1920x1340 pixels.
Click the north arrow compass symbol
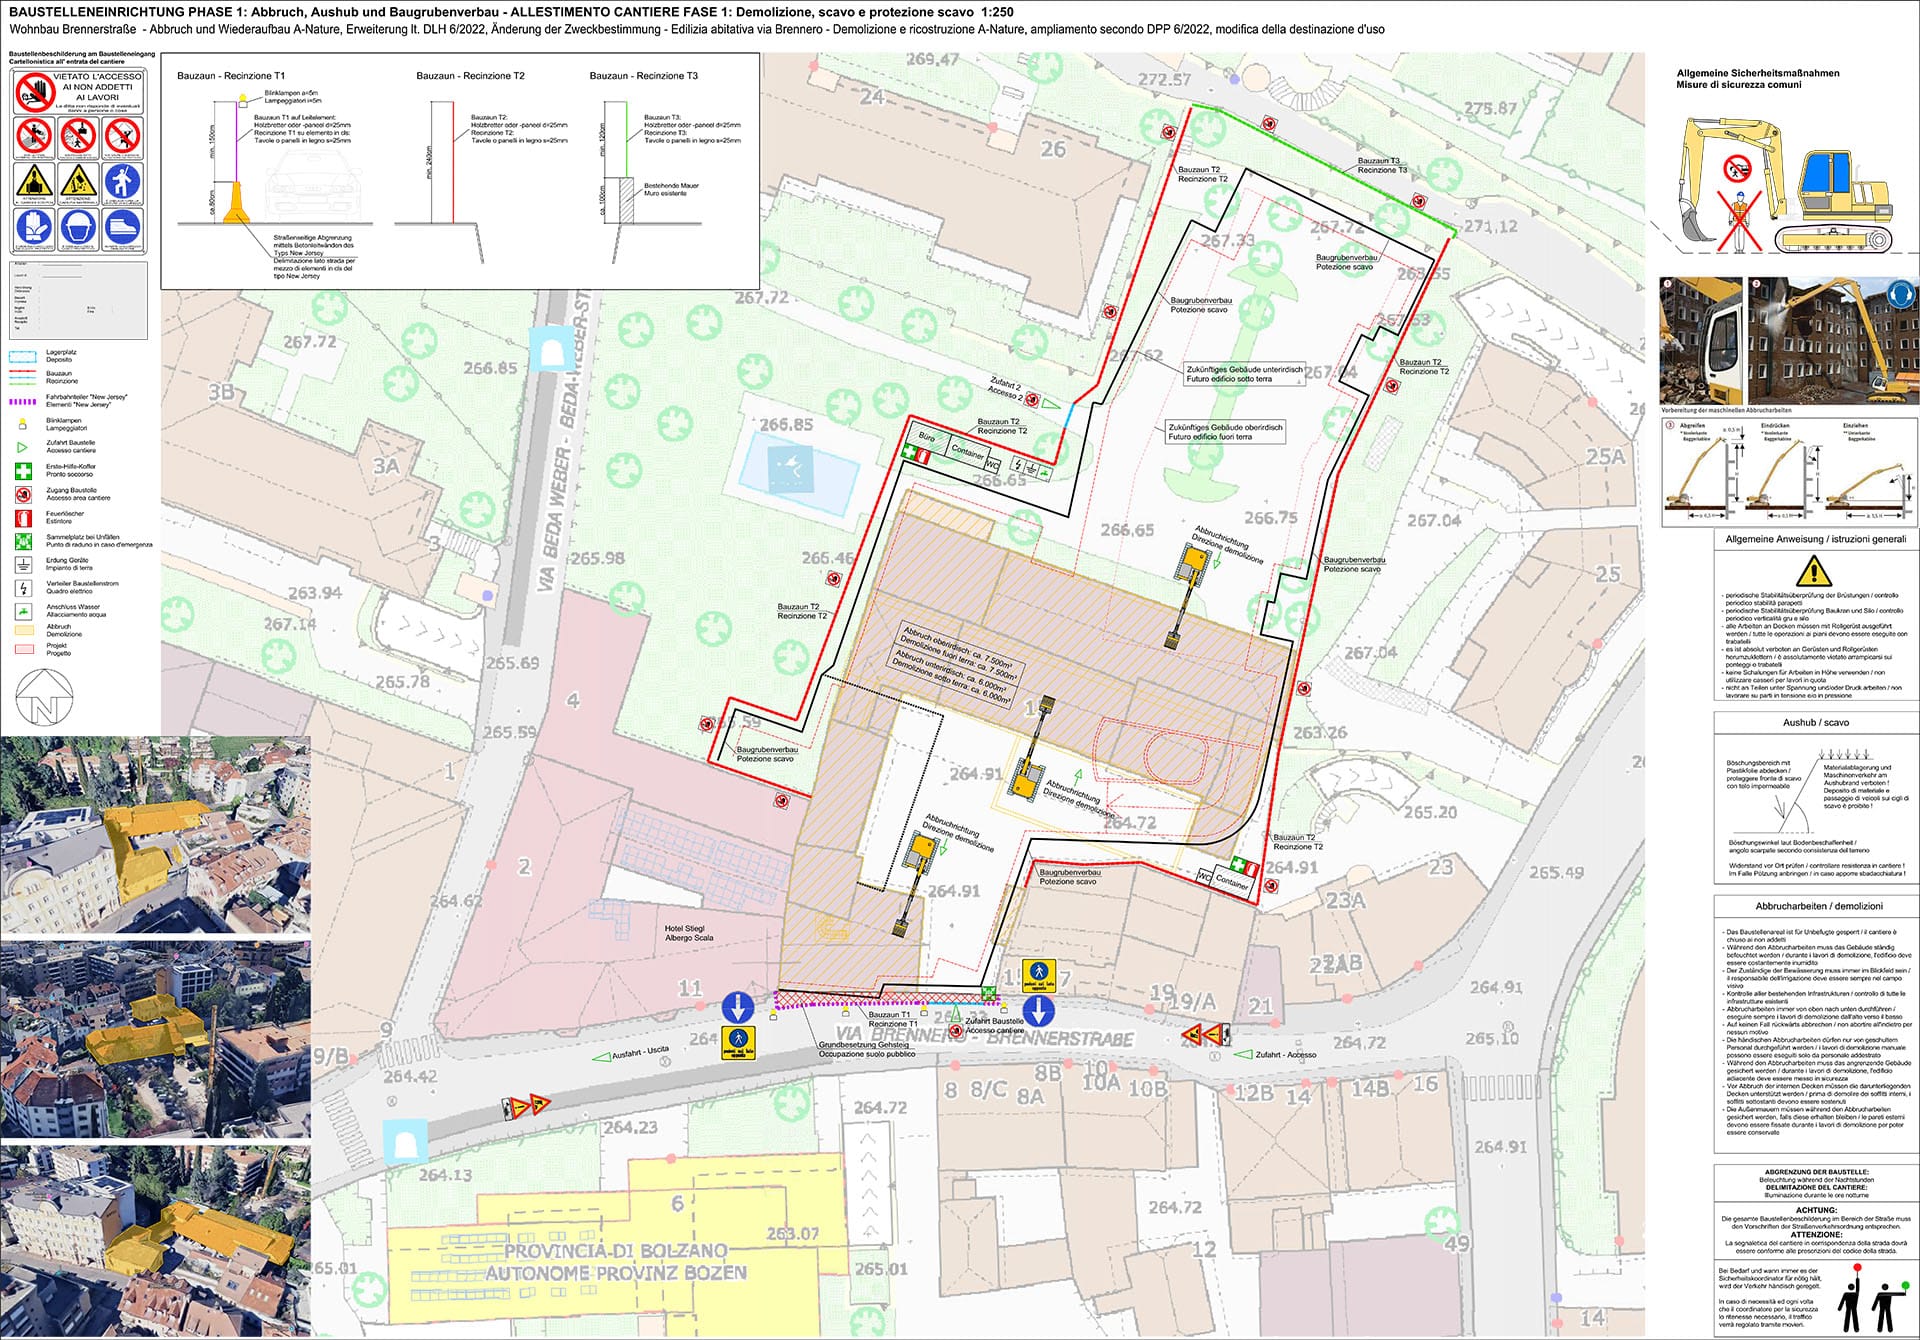tap(44, 696)
